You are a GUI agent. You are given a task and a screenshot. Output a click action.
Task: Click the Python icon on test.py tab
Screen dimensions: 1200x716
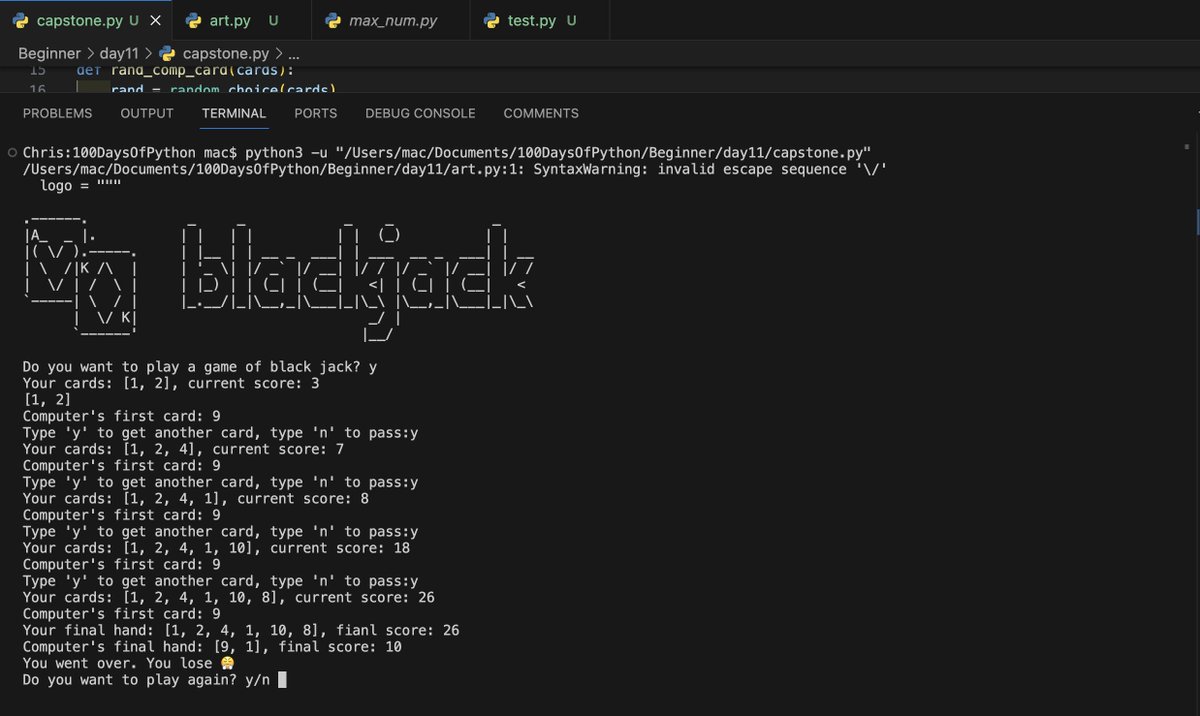click(491, 20)
